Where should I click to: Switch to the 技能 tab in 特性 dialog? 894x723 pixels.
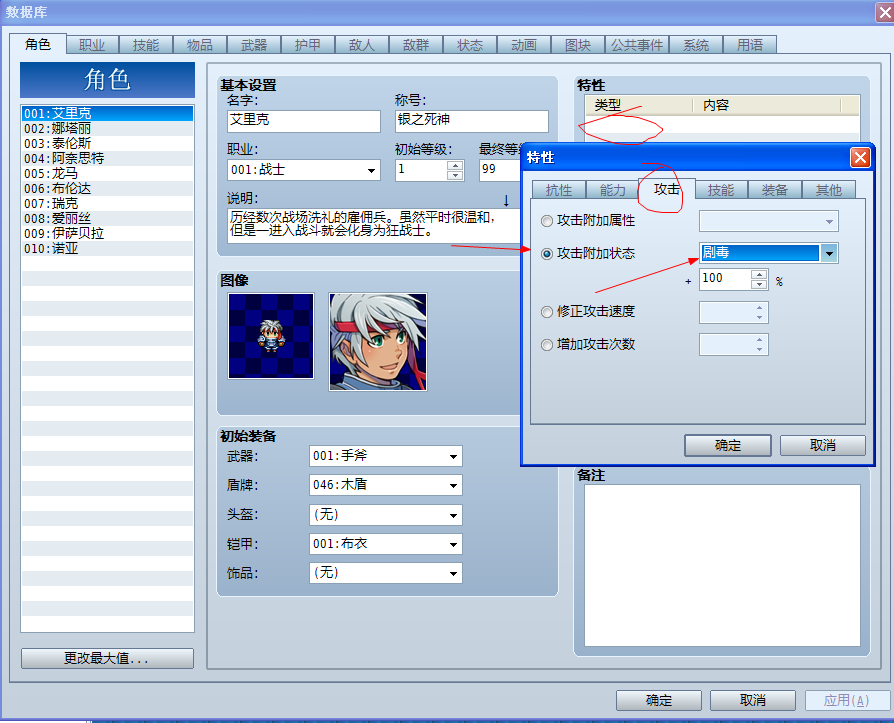tap(721, 190)
